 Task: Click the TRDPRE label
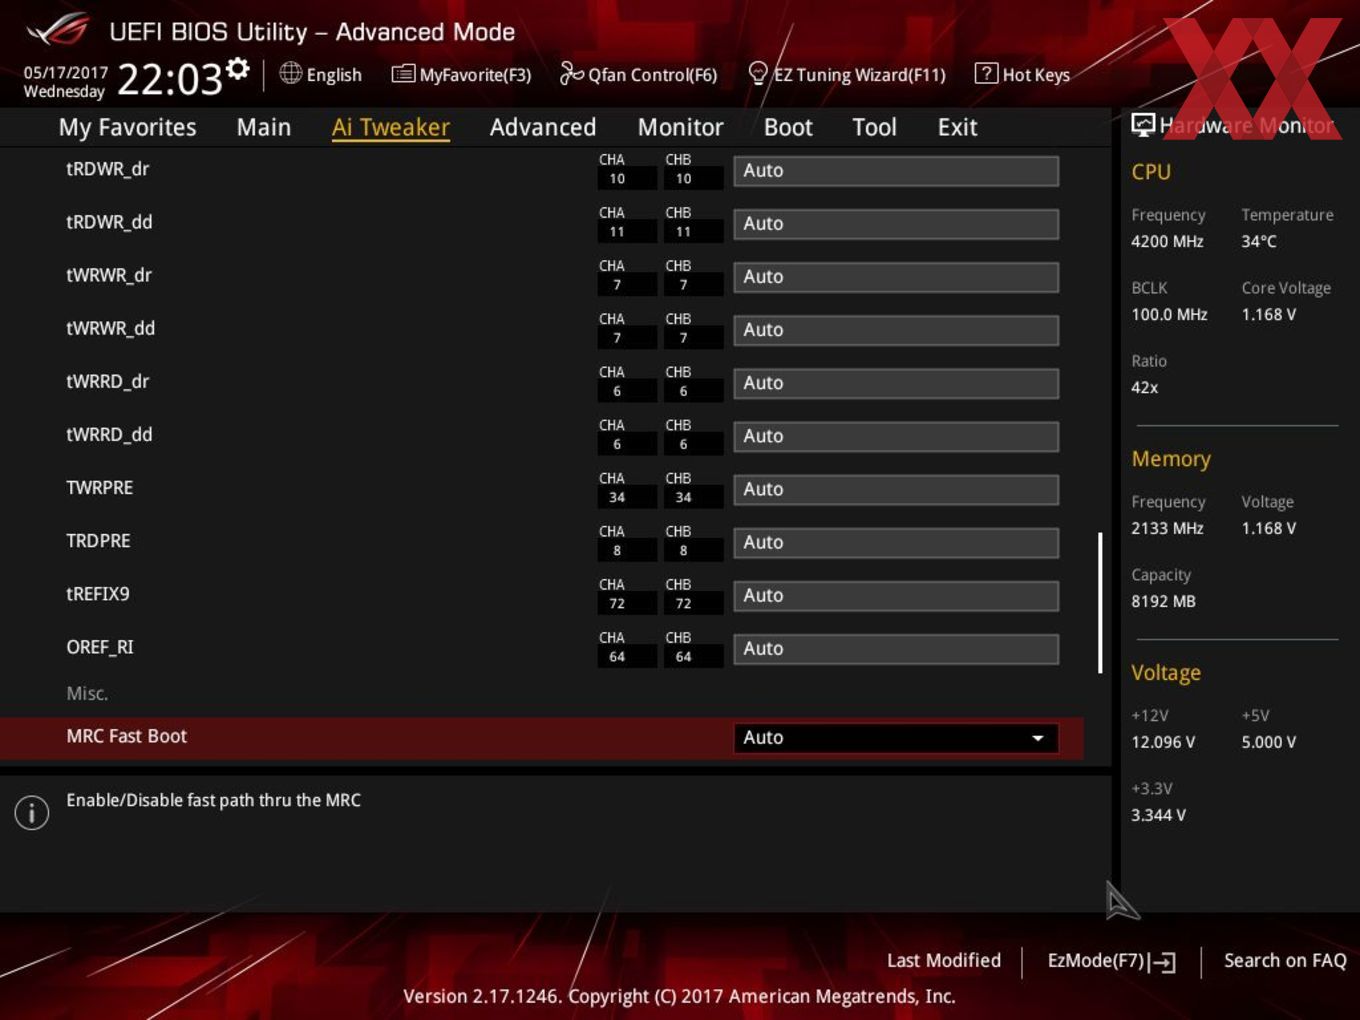[98, 540]
